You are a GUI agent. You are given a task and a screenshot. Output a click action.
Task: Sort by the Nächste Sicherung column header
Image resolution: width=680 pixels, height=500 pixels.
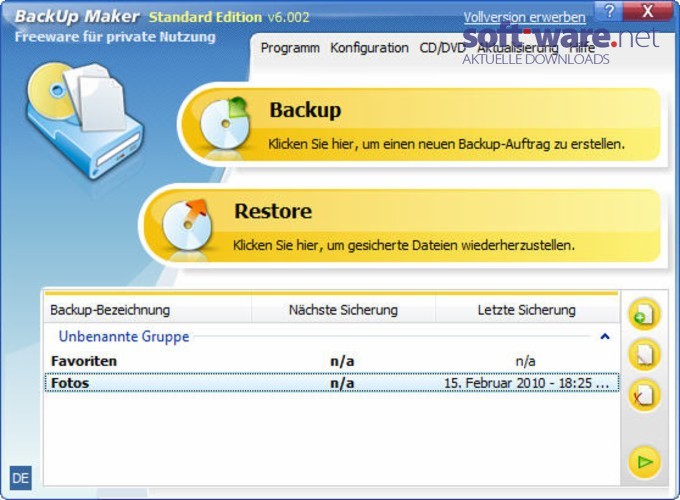(343, 310)
